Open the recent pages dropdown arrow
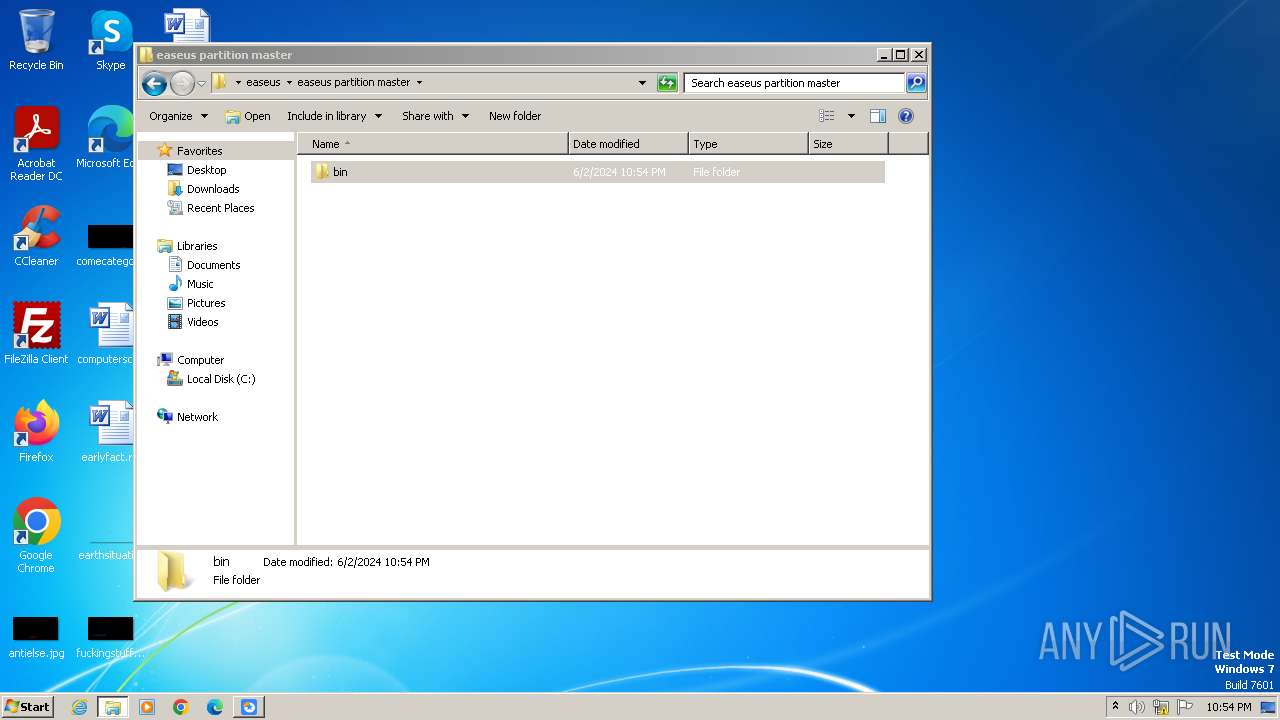1280x720 pixels. [201, 83]
